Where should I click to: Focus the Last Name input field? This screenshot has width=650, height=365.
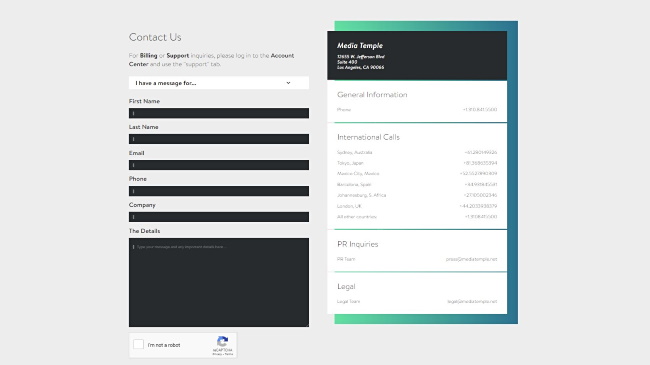[x=218, y=139]
